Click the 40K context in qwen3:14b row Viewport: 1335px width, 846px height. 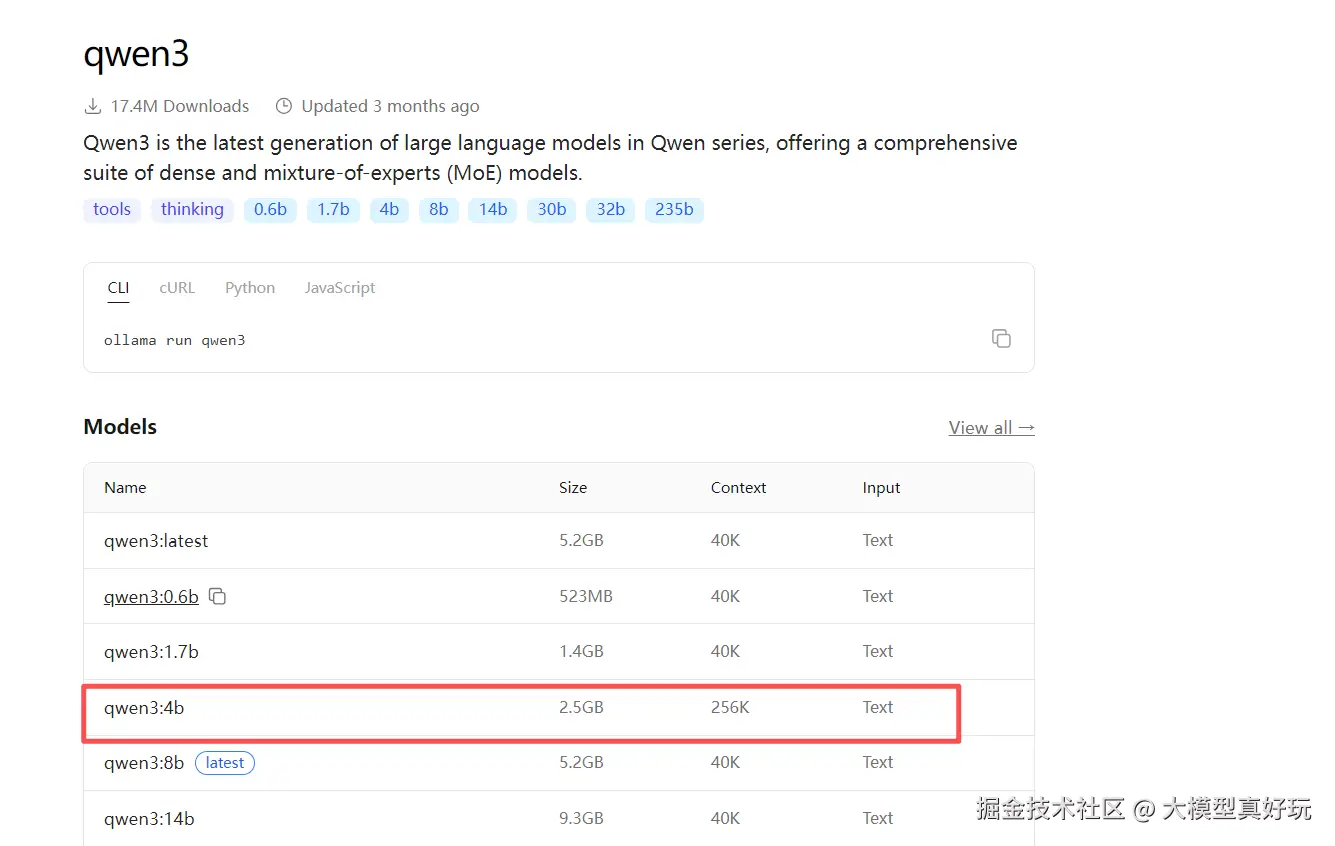tap(725, 818)
